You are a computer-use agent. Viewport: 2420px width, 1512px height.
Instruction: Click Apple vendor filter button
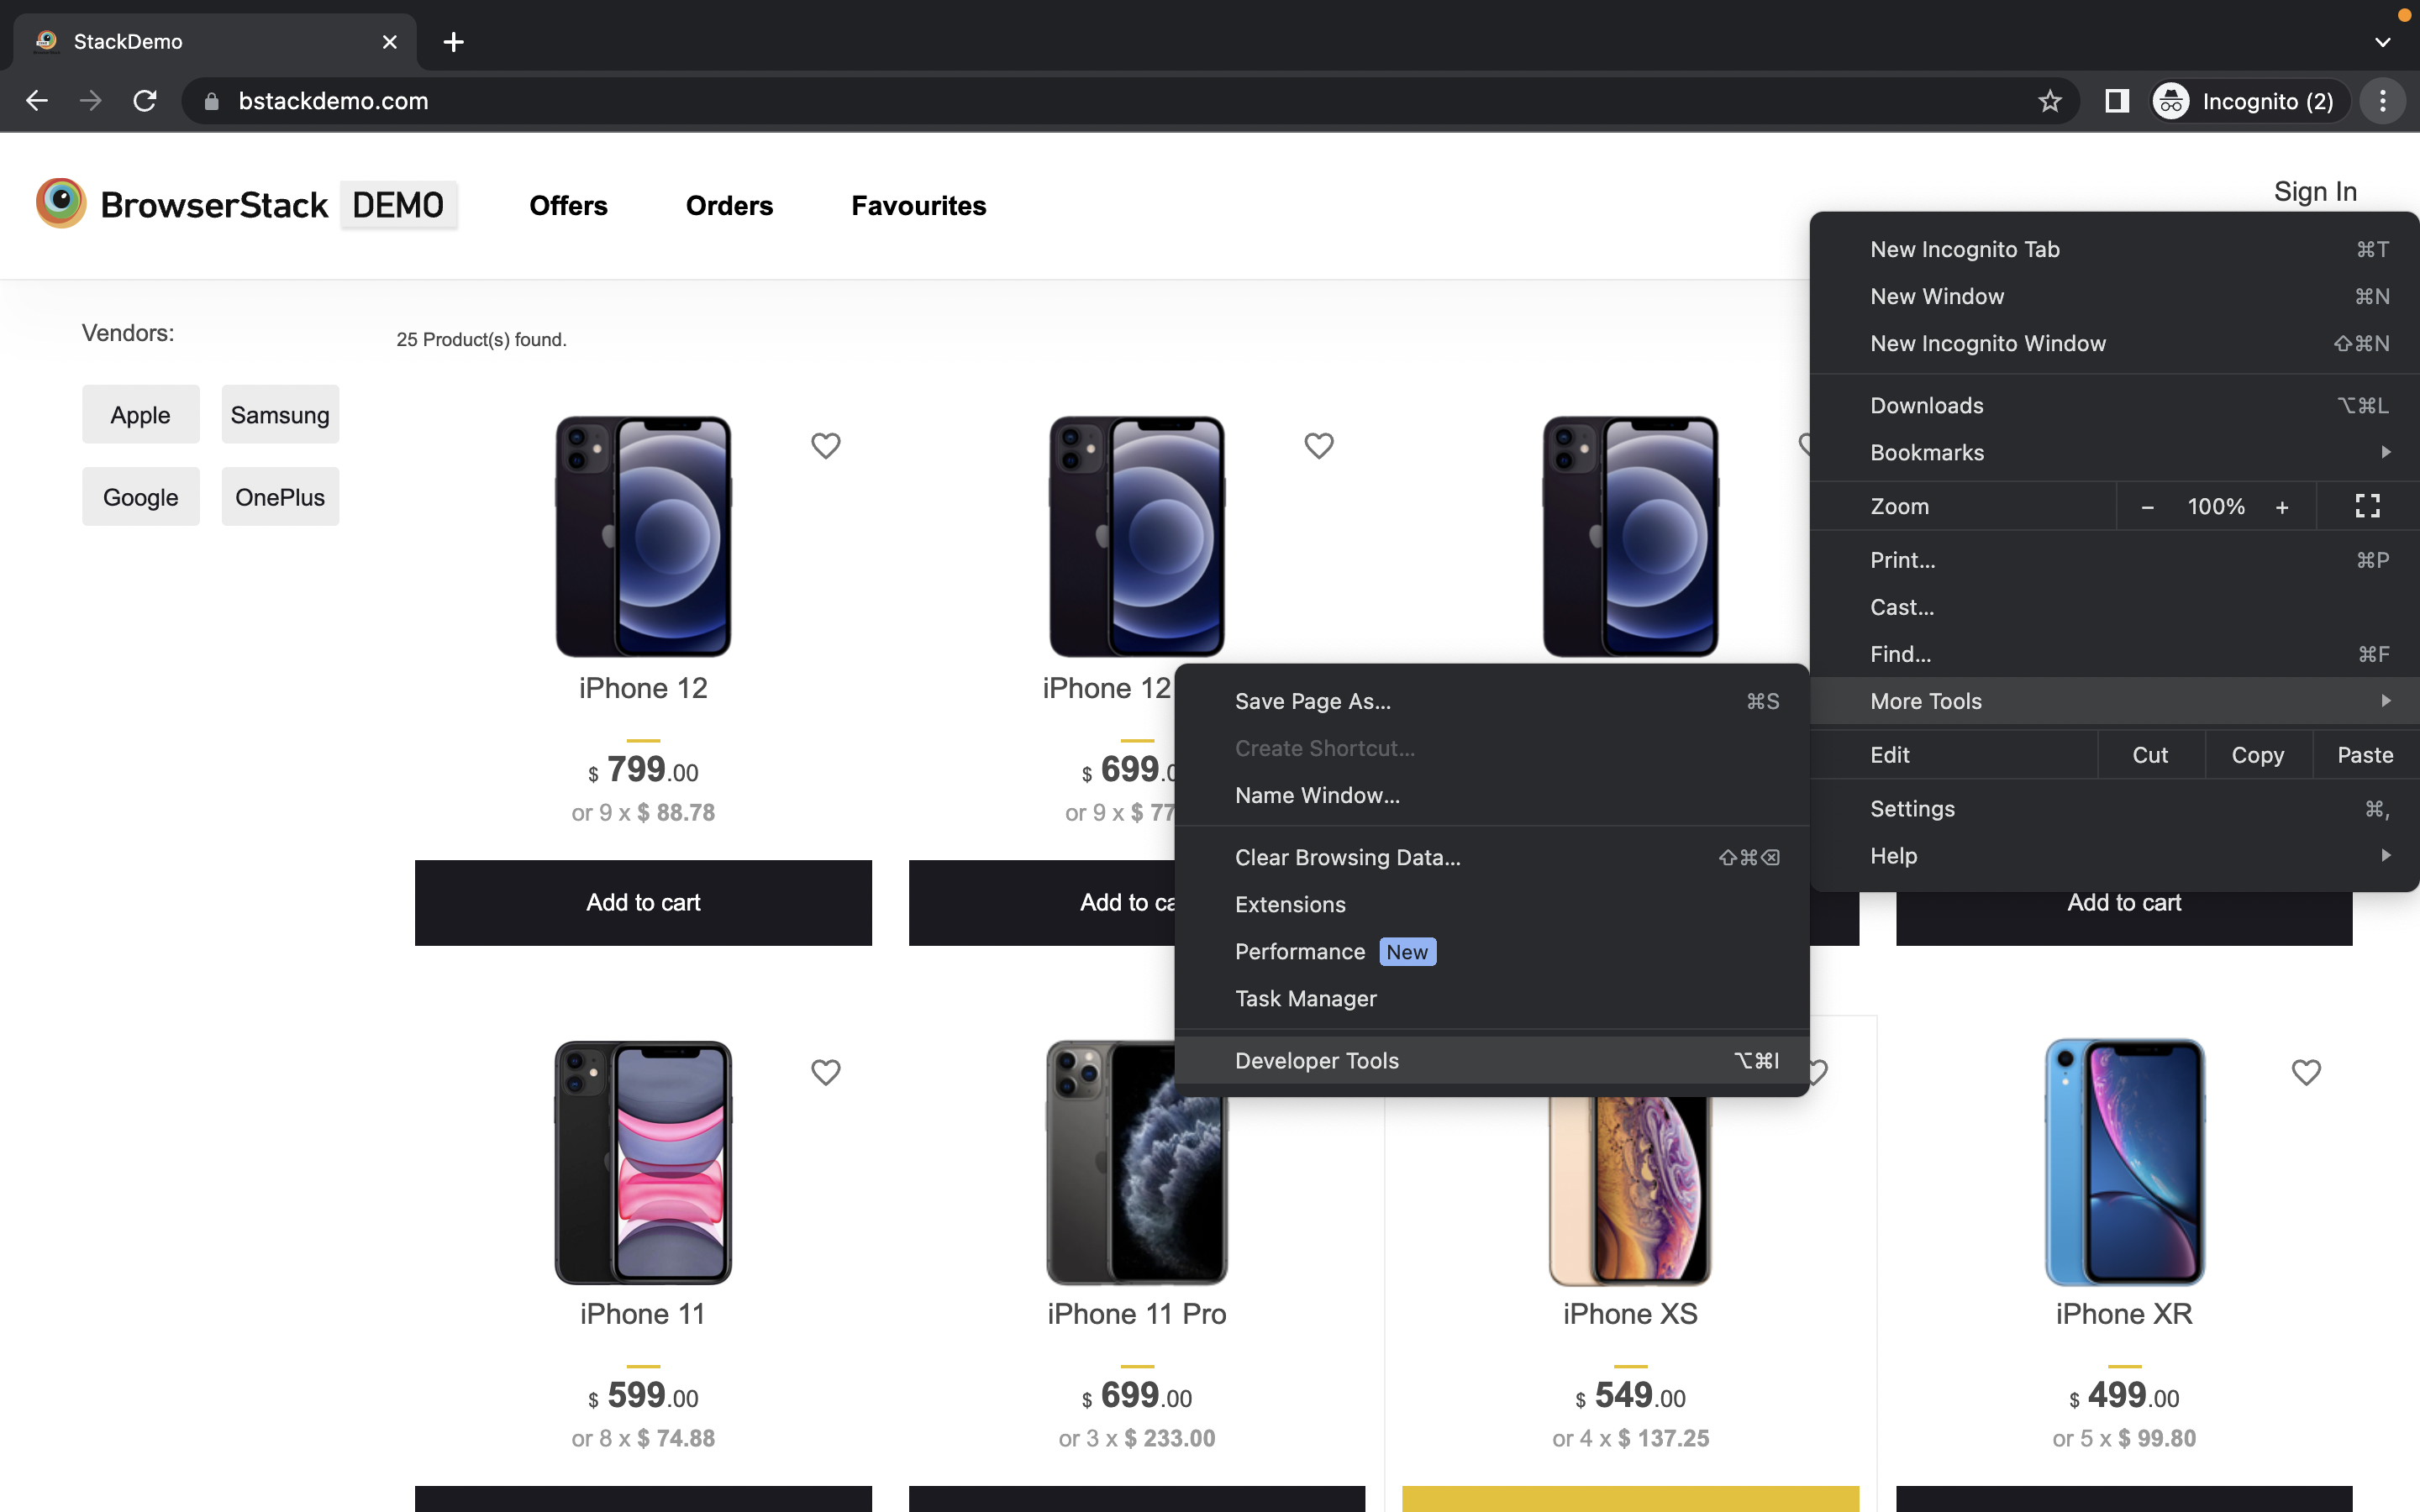[x=141, y=415]
